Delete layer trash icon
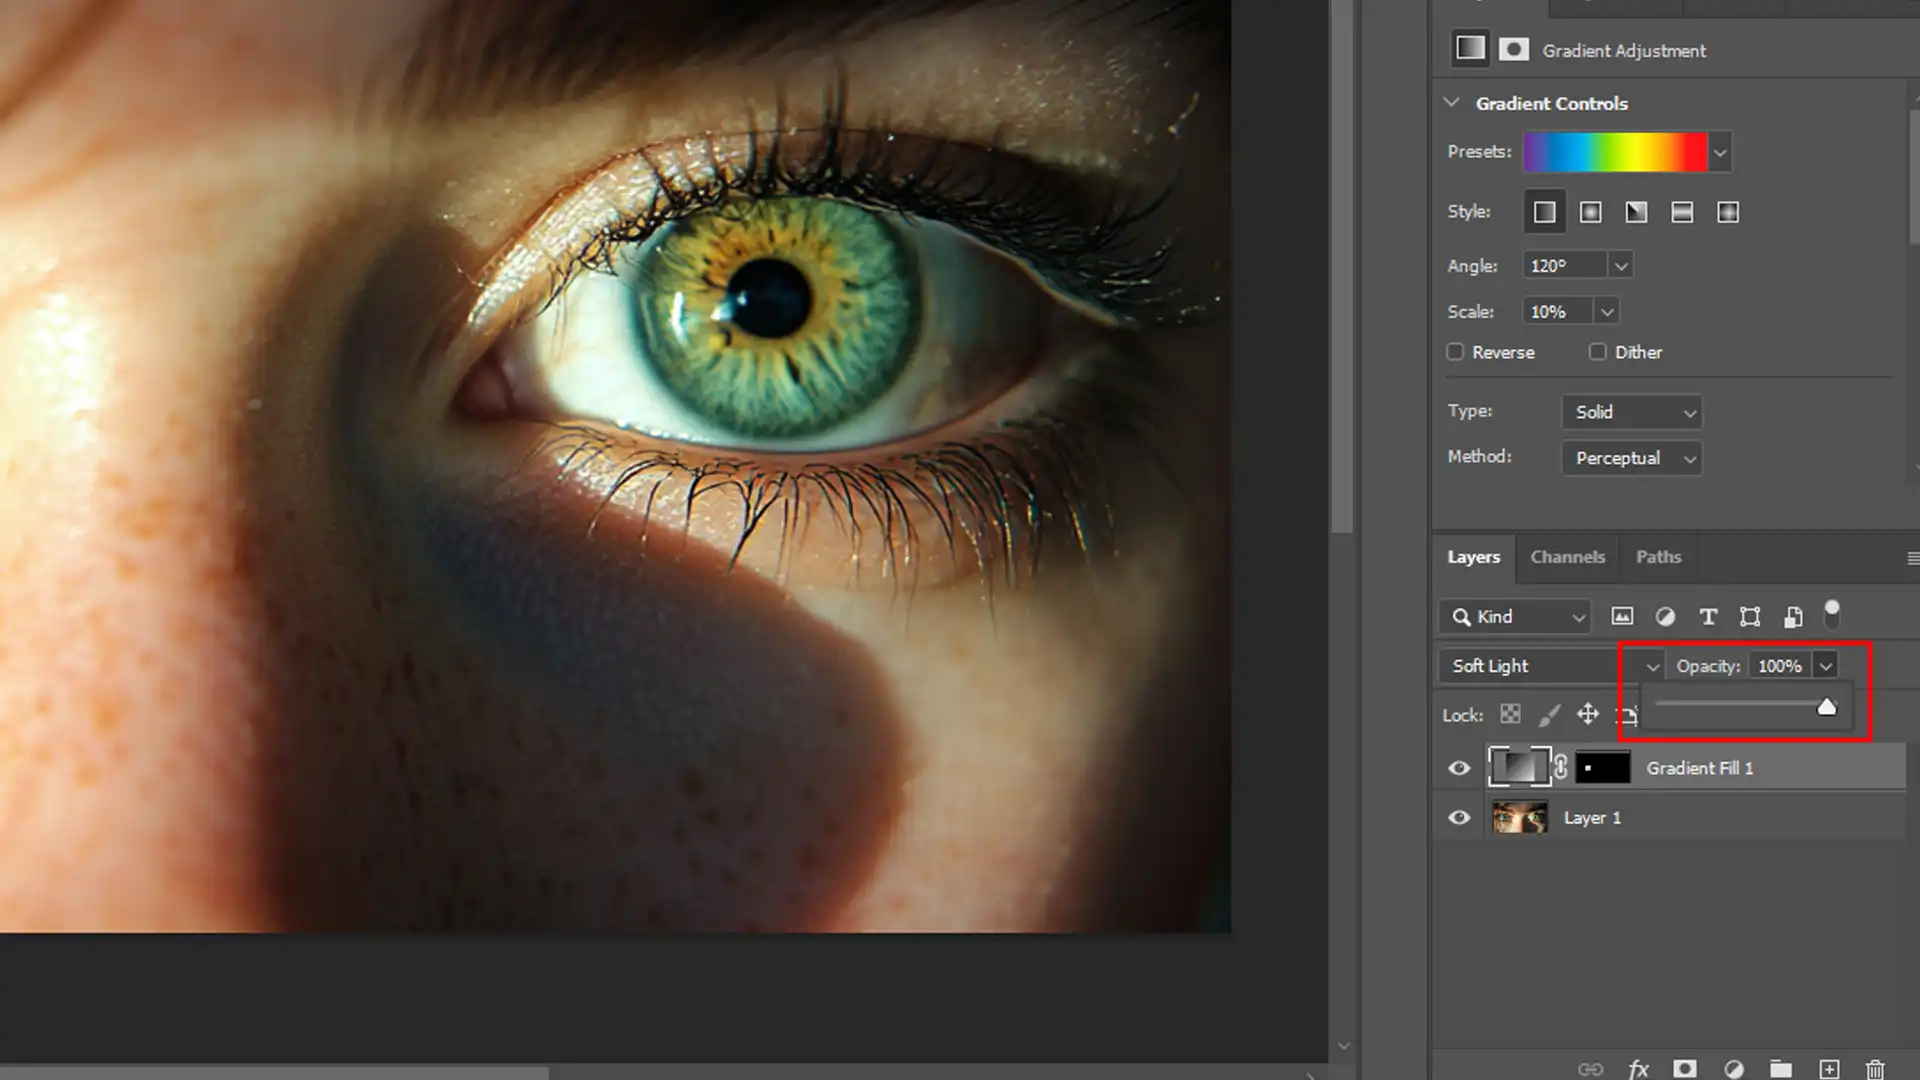This screenshot has width=1920, height=1080. click(x=1876, y=1069)
